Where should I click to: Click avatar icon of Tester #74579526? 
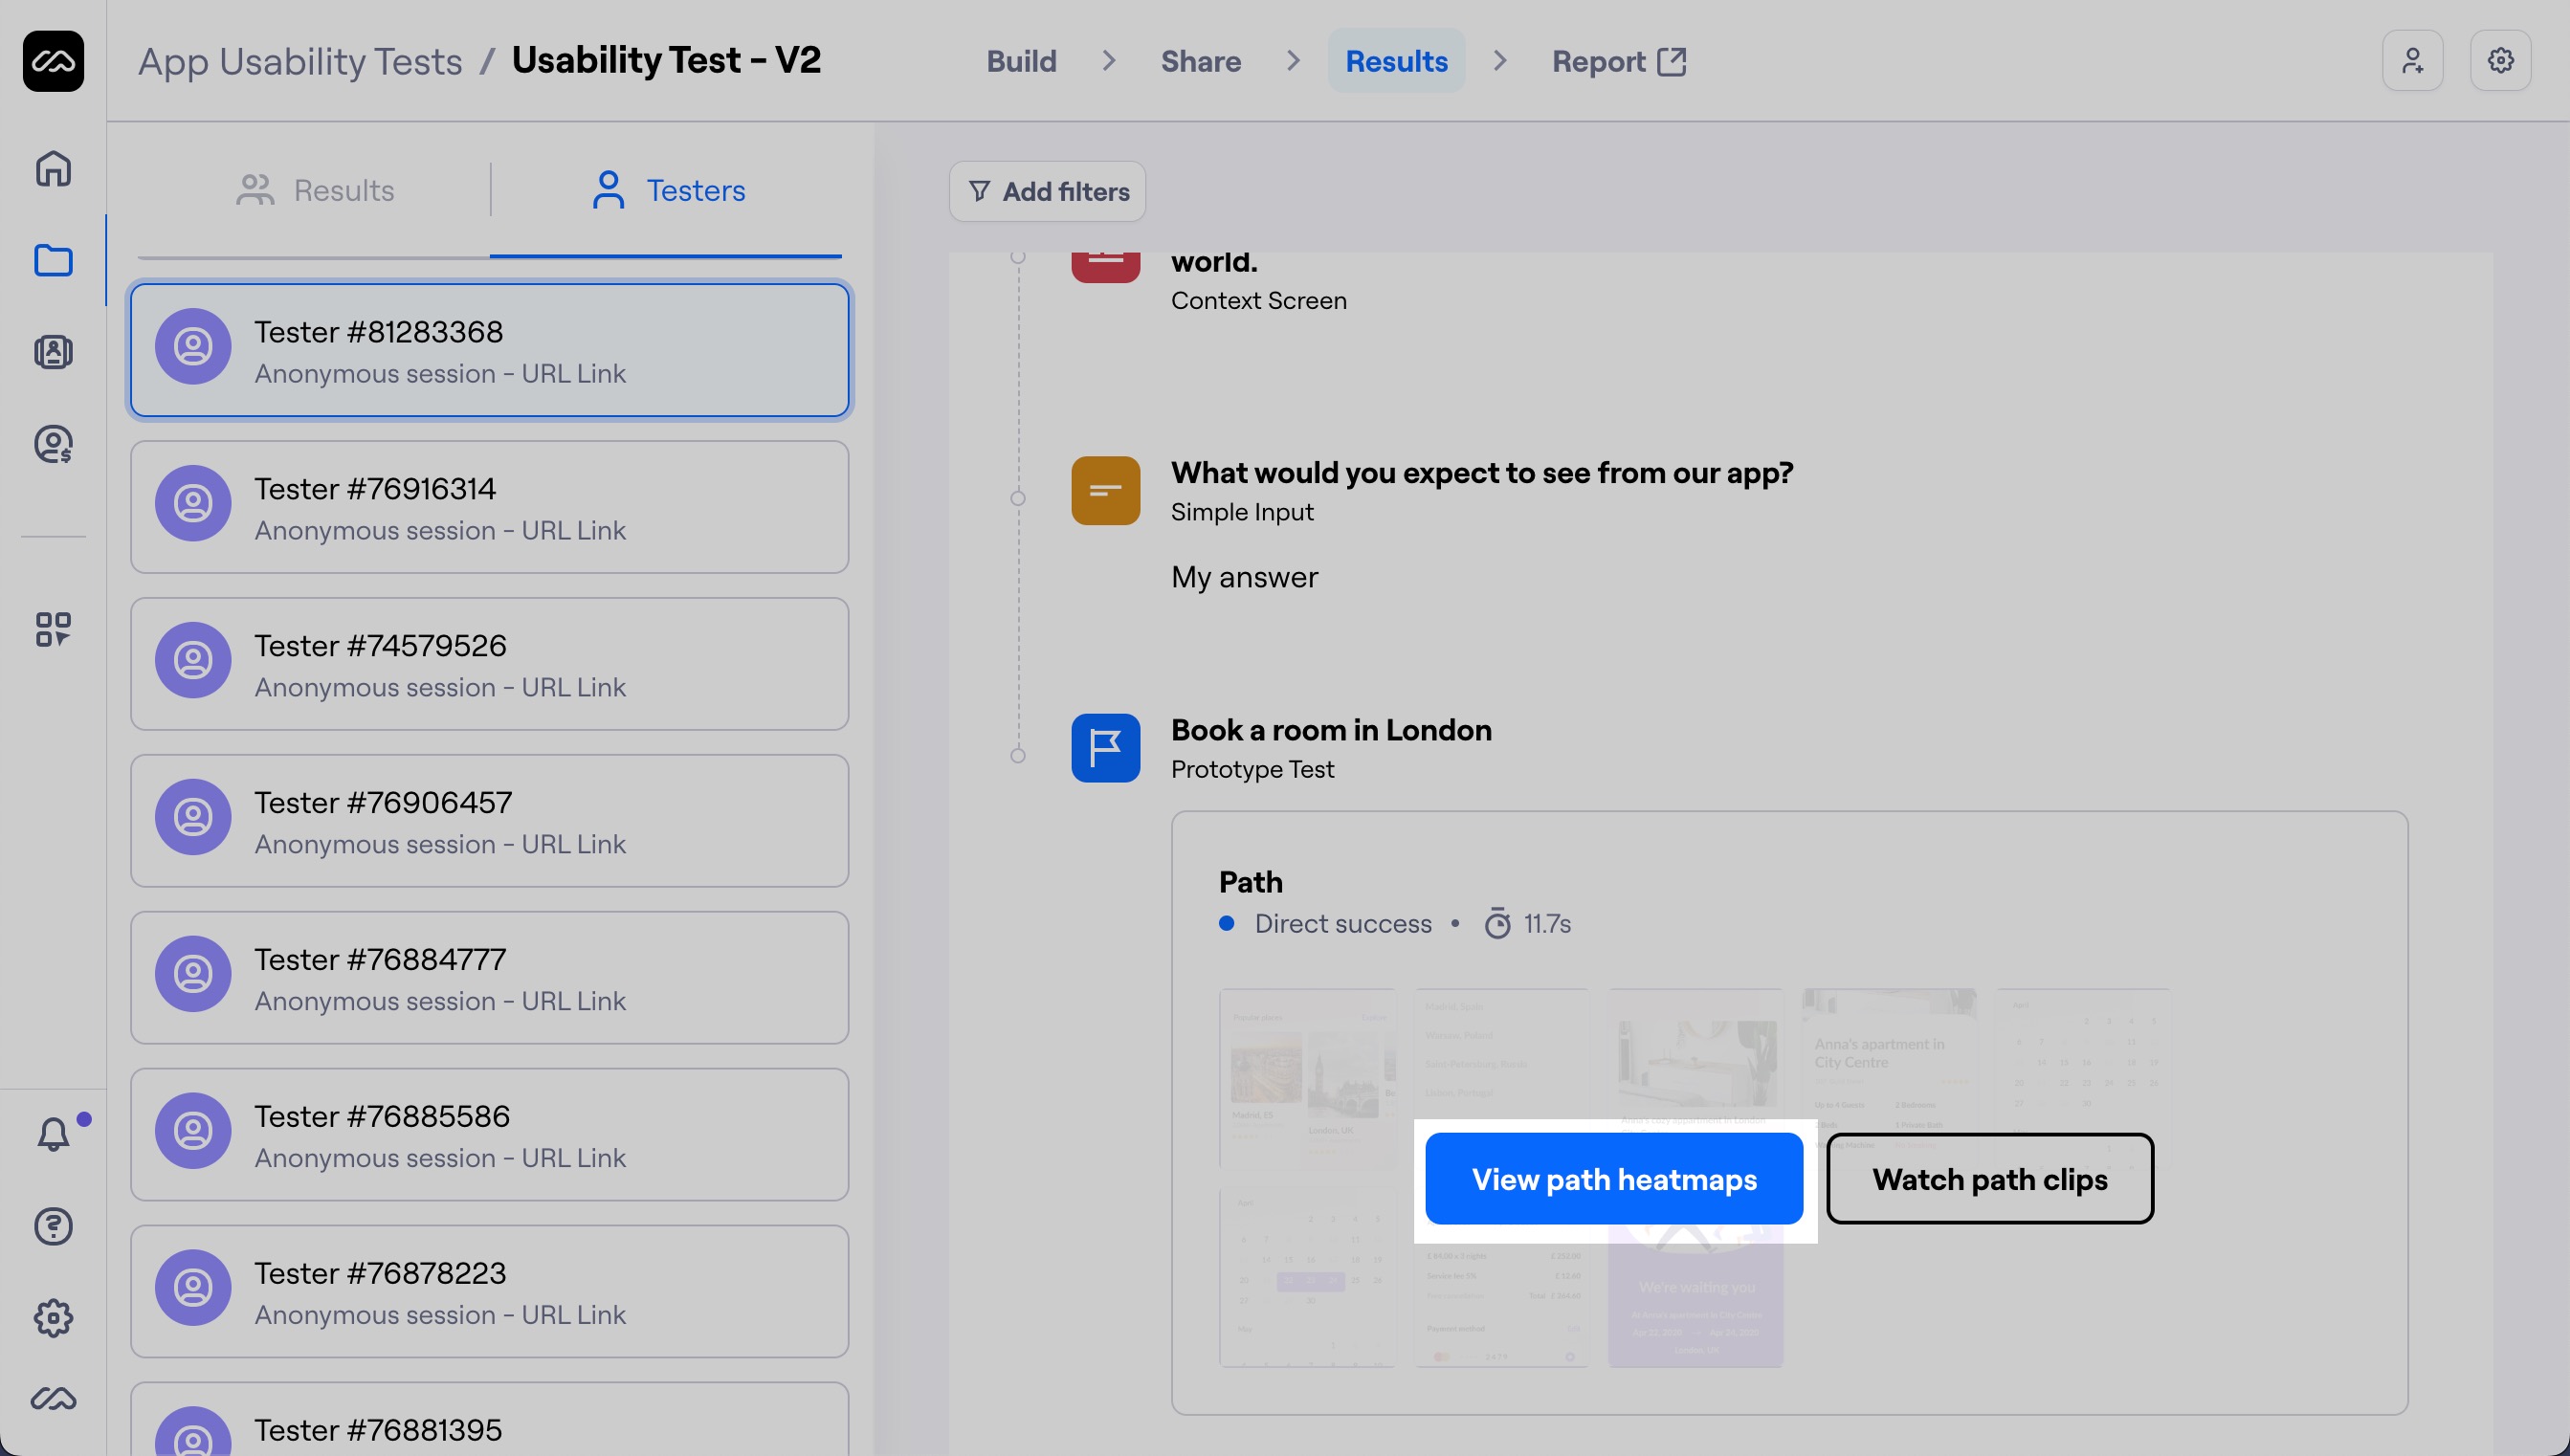[x=193, y=660]
